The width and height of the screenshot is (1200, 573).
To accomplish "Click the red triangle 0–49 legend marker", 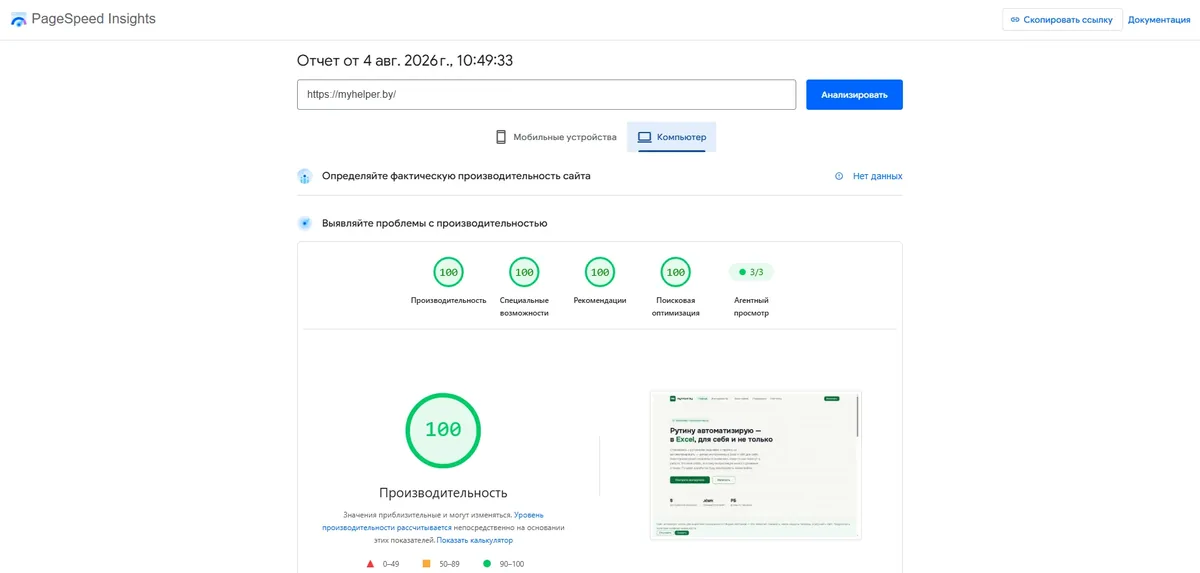I will pyautogui.click(x=371, y=564).
